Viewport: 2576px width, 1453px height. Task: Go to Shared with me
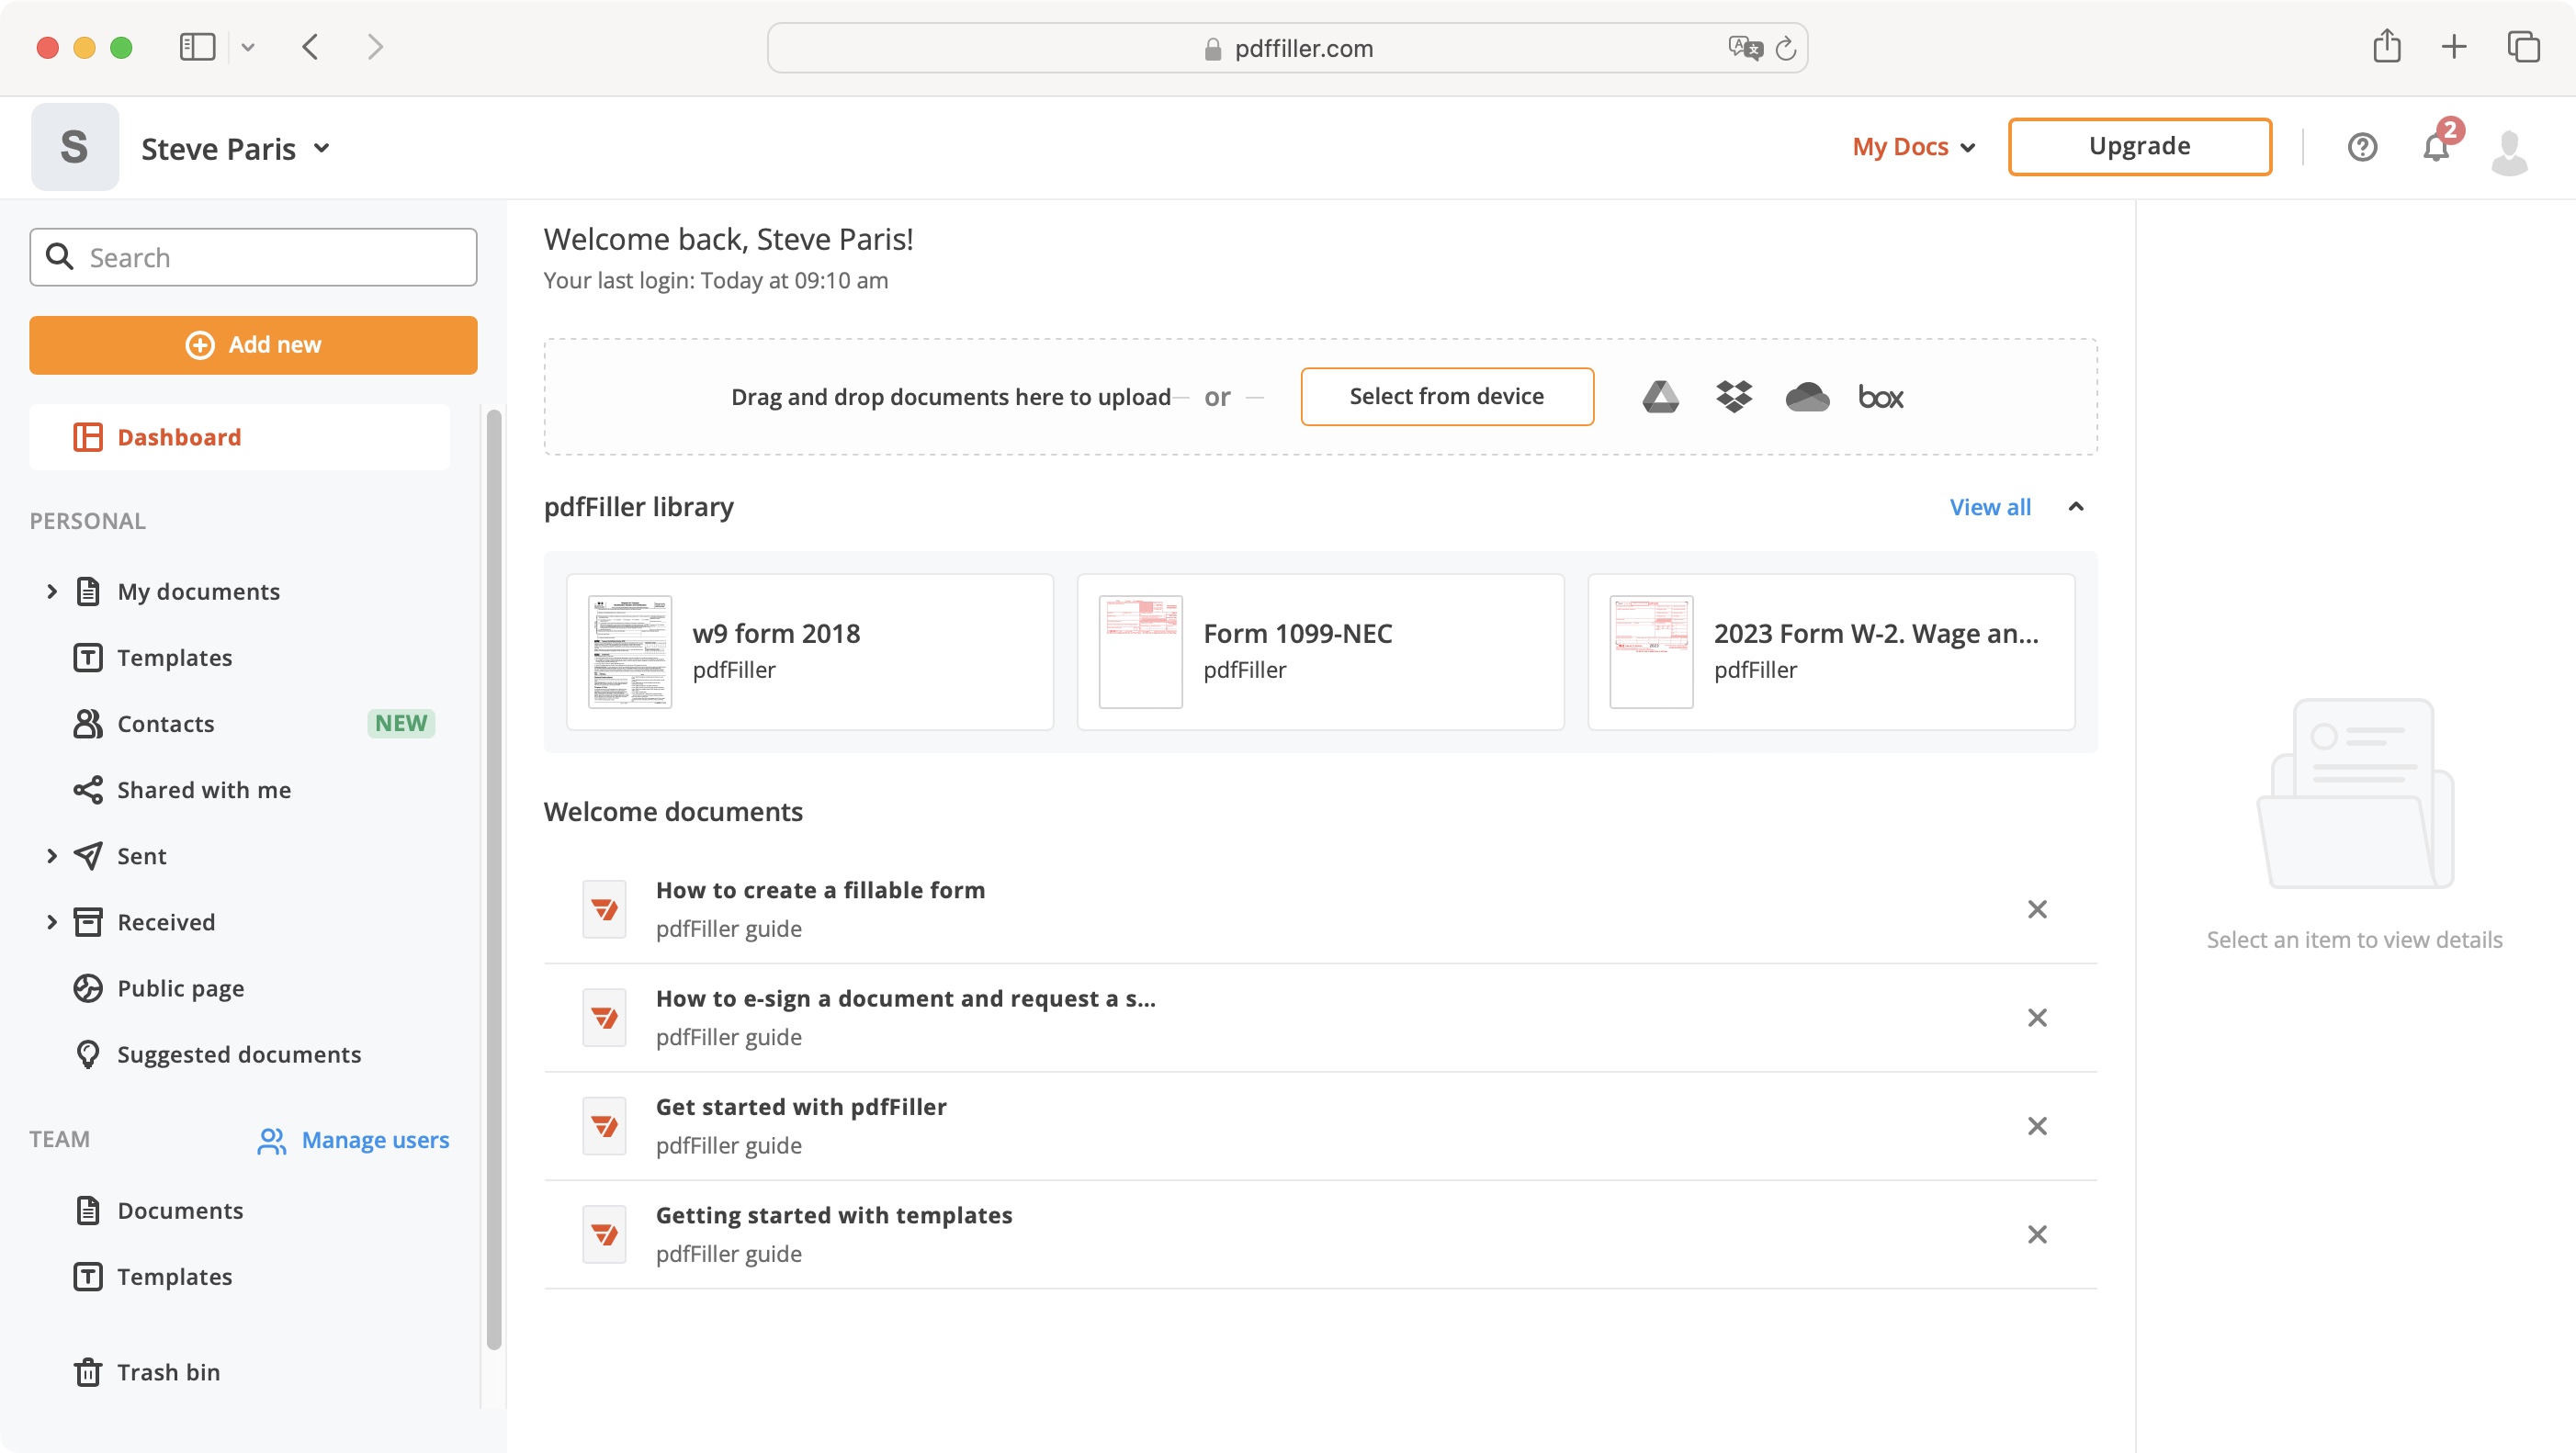pos(204,790)
